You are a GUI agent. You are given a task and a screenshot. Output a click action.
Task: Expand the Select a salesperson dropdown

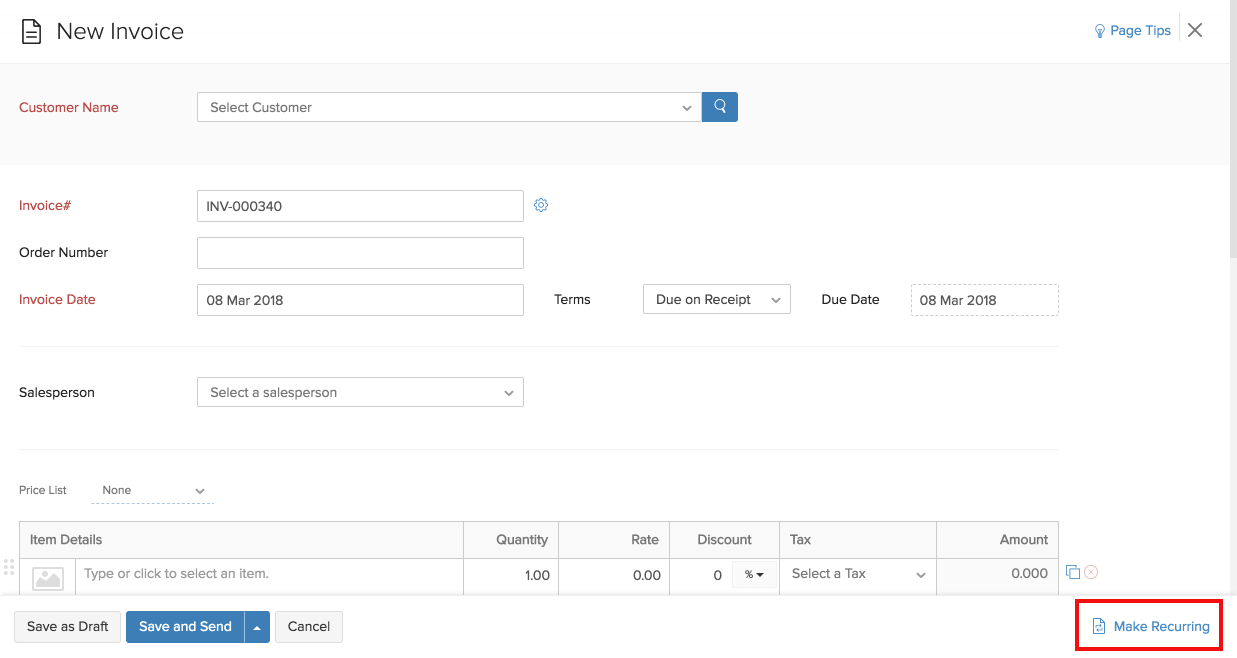coord(360,391)
